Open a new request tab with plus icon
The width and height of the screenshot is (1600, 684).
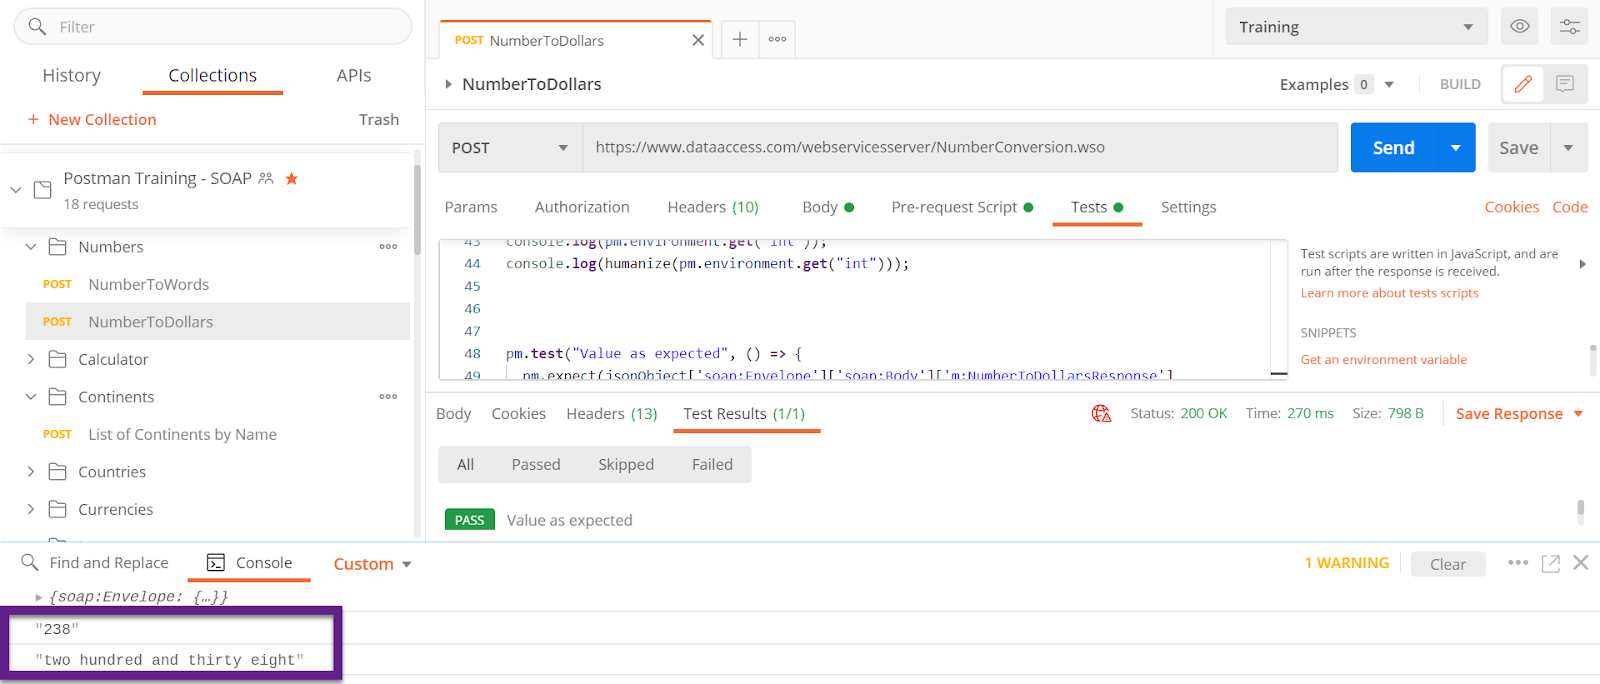click(x=740, y=39)
